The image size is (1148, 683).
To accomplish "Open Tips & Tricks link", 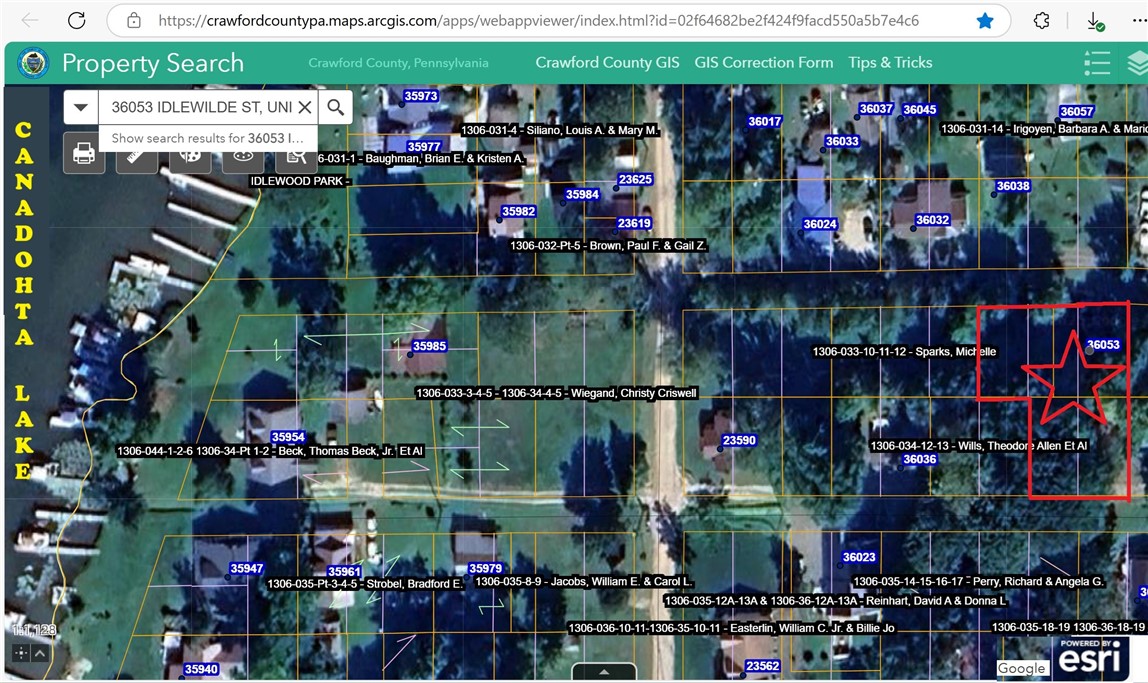I will (890, 62).
